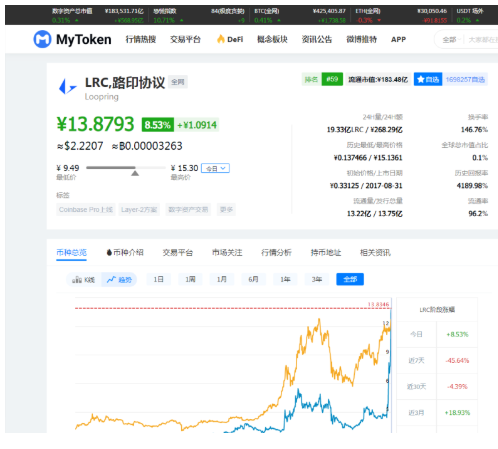Click the star icon on 自选 button
498x449 pixels.
point(421,79)
